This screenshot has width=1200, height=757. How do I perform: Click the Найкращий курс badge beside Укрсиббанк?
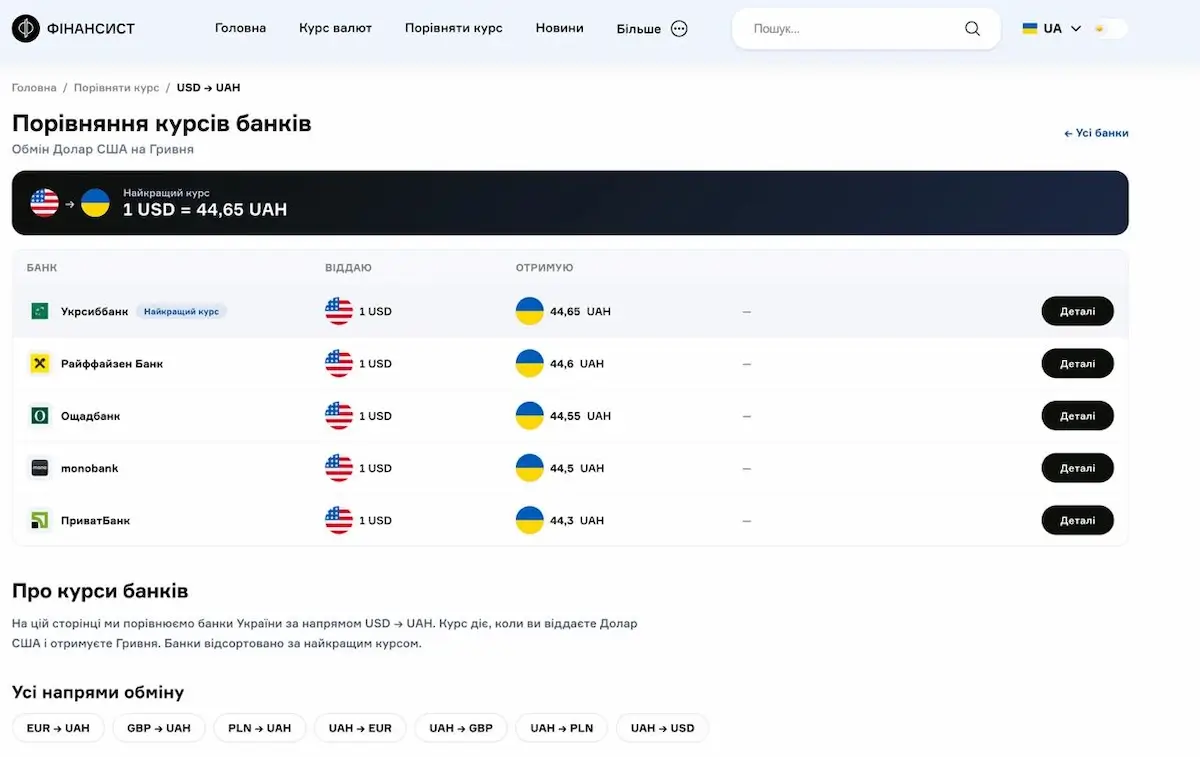pos(181,311)
